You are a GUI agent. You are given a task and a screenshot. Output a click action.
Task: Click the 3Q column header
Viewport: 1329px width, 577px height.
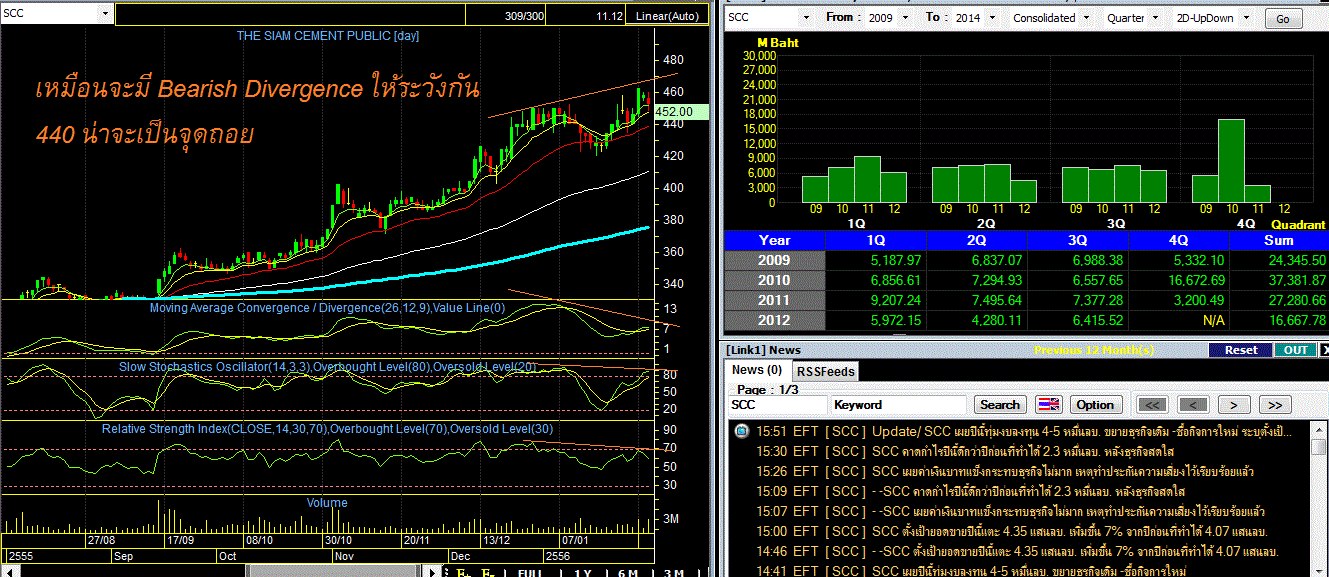pos(1078,240)
